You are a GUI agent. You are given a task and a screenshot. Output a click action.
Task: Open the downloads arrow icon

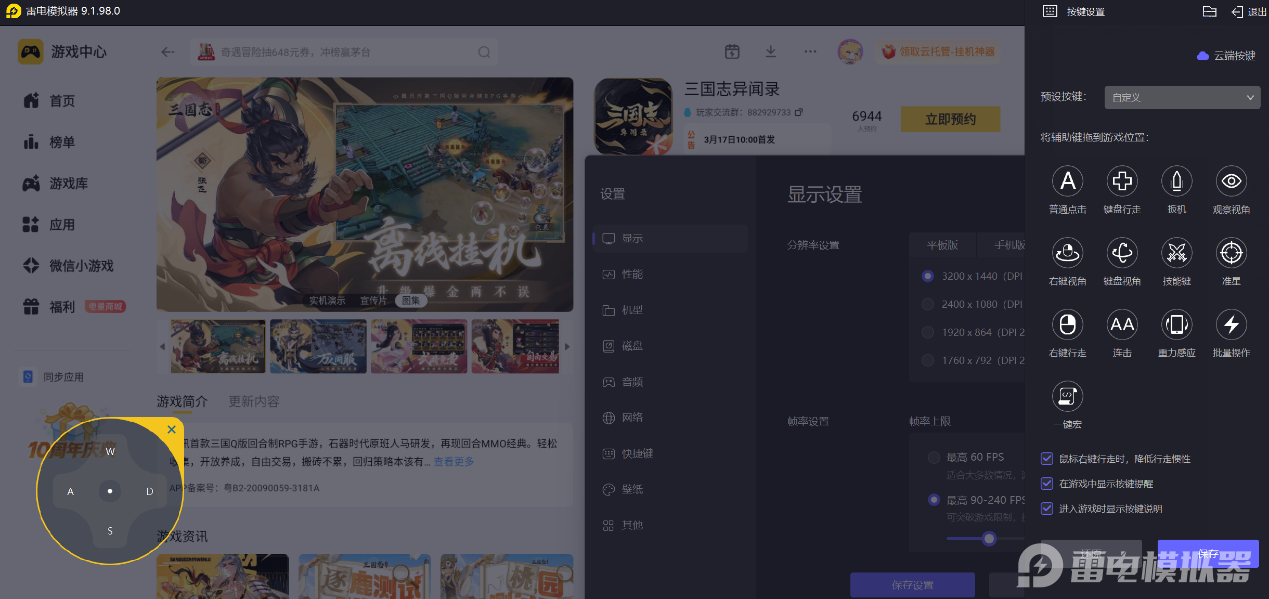click(x=771, y=52)
